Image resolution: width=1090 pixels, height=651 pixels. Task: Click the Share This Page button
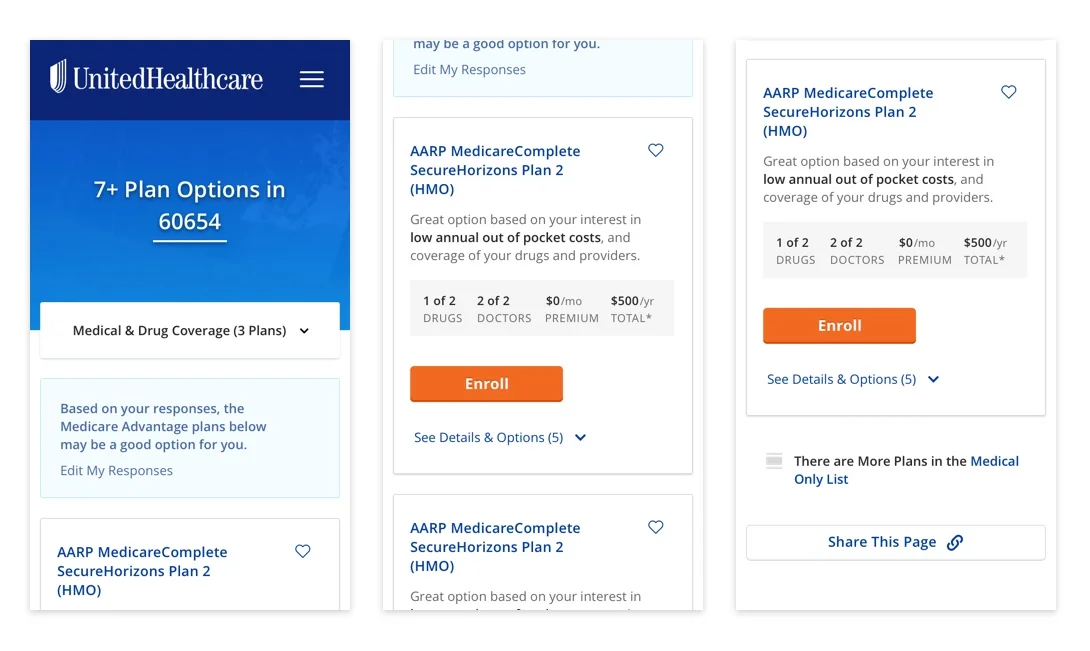point(895,542)
